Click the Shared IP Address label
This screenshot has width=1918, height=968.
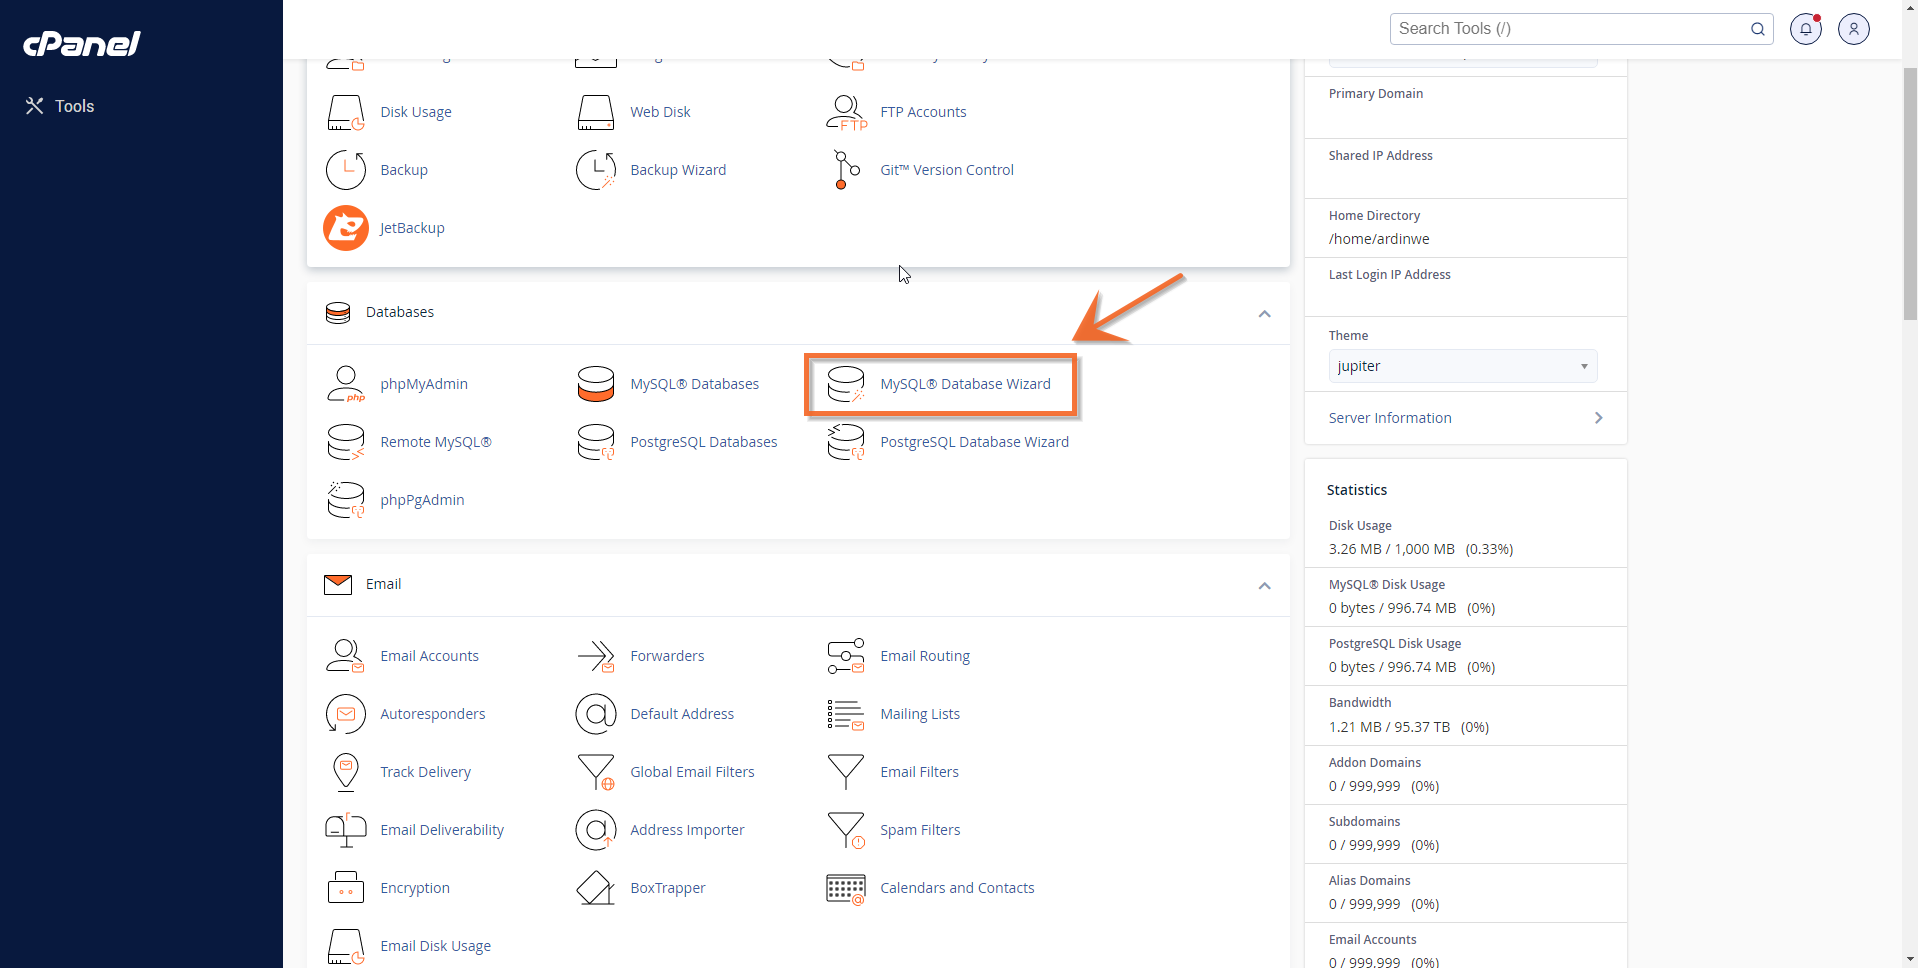coord(1380,156)
